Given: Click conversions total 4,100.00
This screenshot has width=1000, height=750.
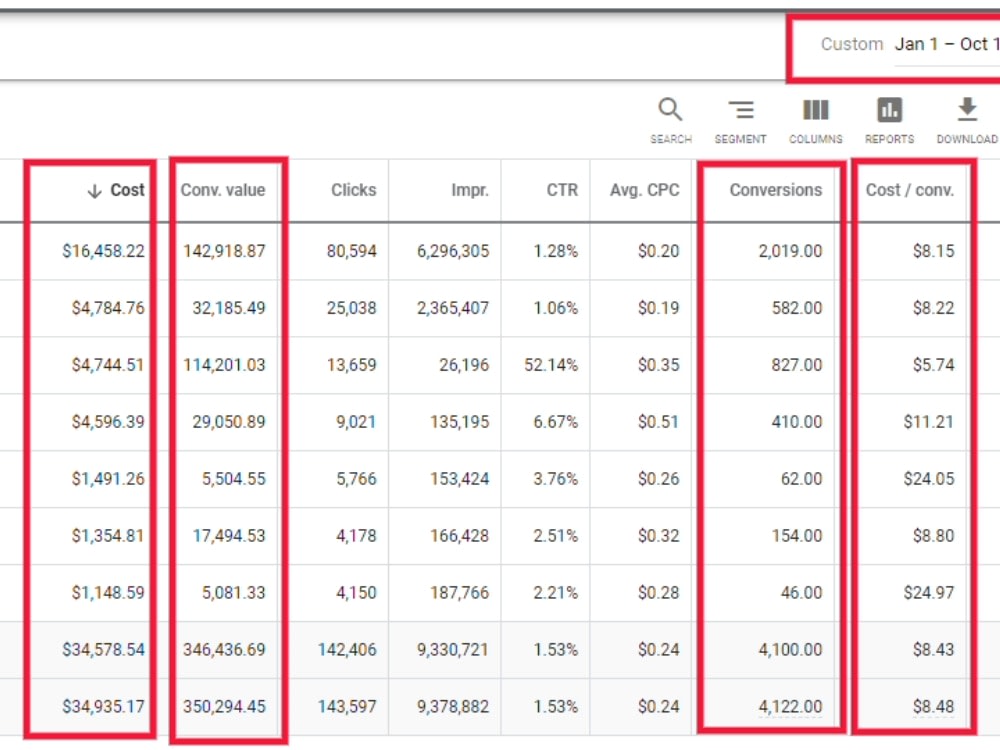Looking at the screenshot, I should (790, 650).
